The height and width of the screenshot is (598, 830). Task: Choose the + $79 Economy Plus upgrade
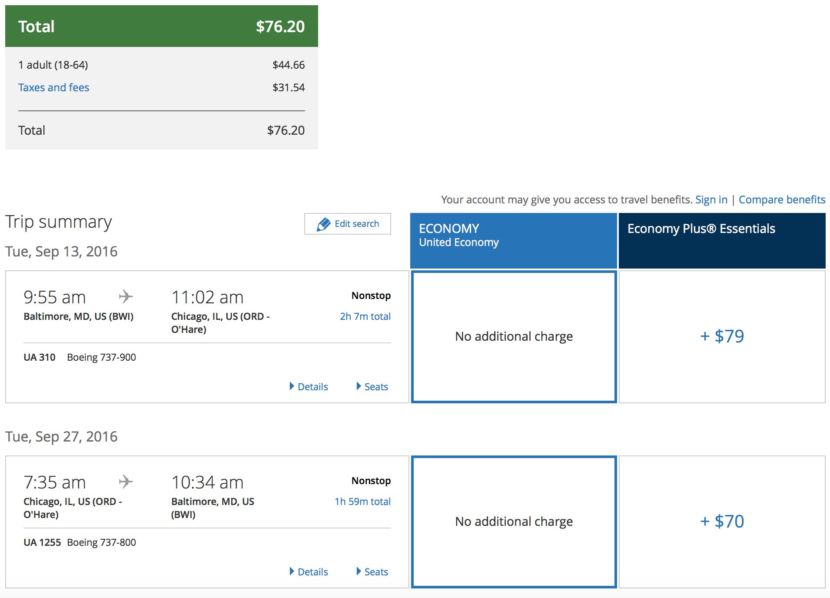click(722, 337)
